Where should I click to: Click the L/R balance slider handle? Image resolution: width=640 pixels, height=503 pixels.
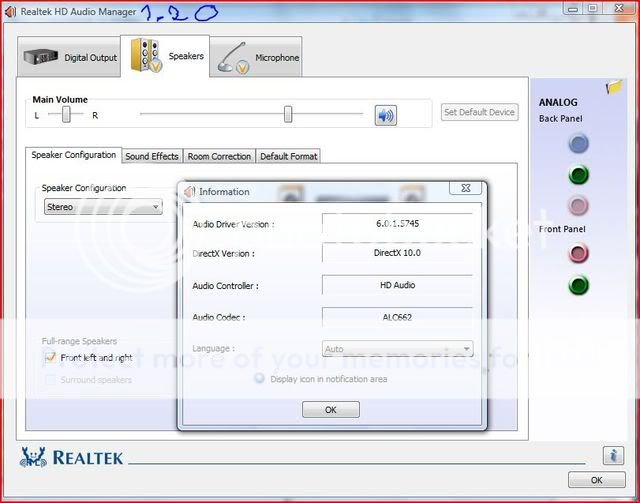click(x=66, y=114)
